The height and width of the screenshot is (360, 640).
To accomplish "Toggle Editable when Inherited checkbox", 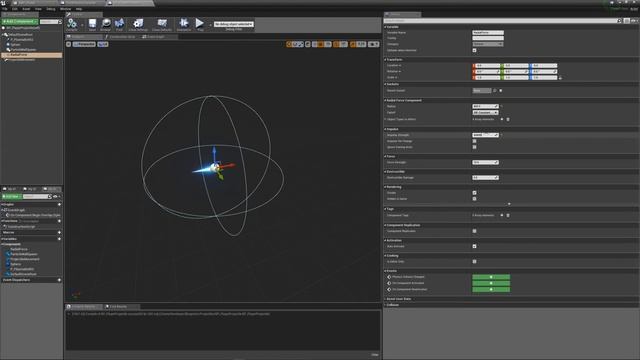I will [474, 50].
